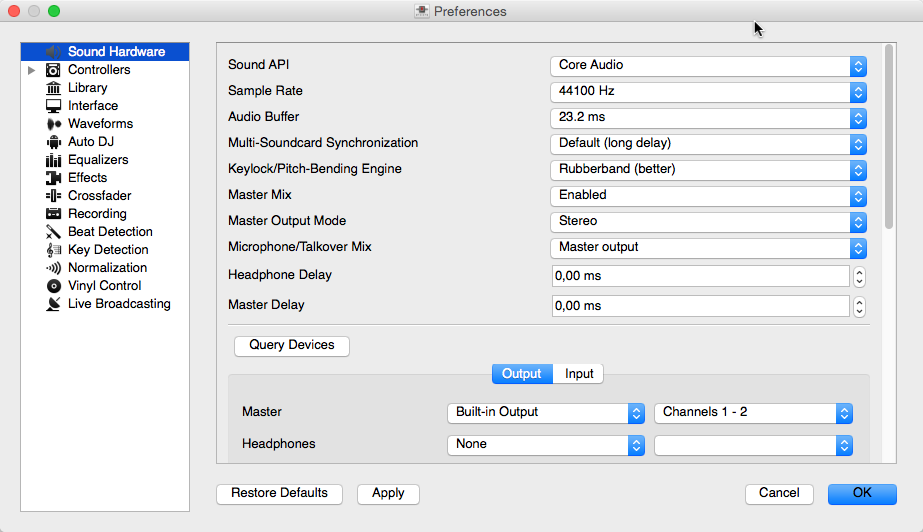Image resolution: width=923 pixels, height=532 pixels.
Task: Click the Key Detection clef icon
Action: [x=54, y=250]
